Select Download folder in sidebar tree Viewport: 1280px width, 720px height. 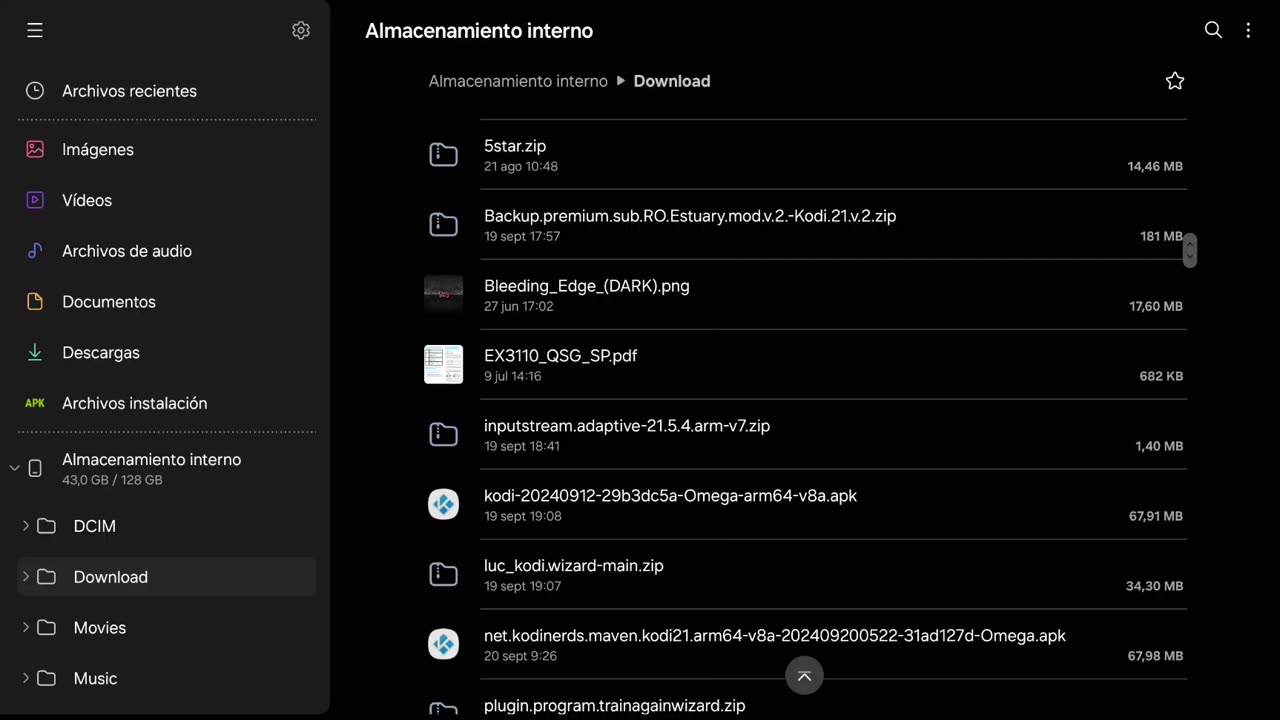166,577
